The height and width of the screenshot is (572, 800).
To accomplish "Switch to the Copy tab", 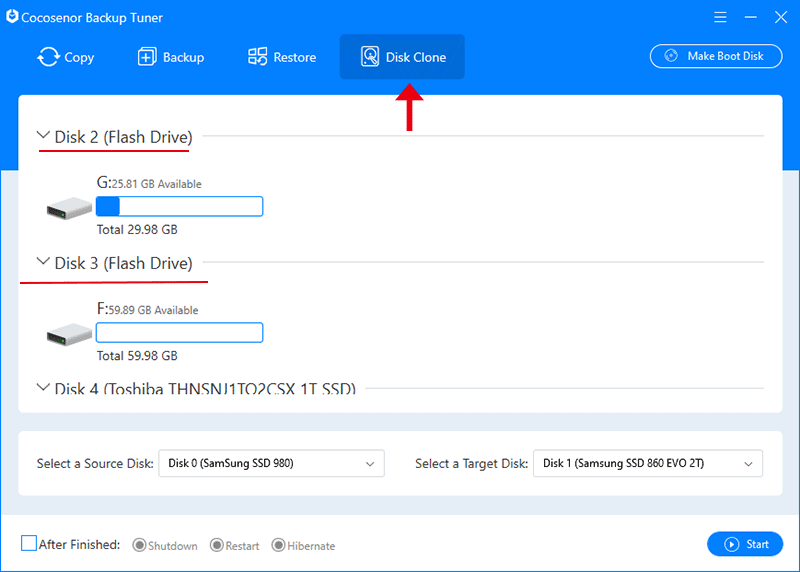I will click(x=66, y=57).
